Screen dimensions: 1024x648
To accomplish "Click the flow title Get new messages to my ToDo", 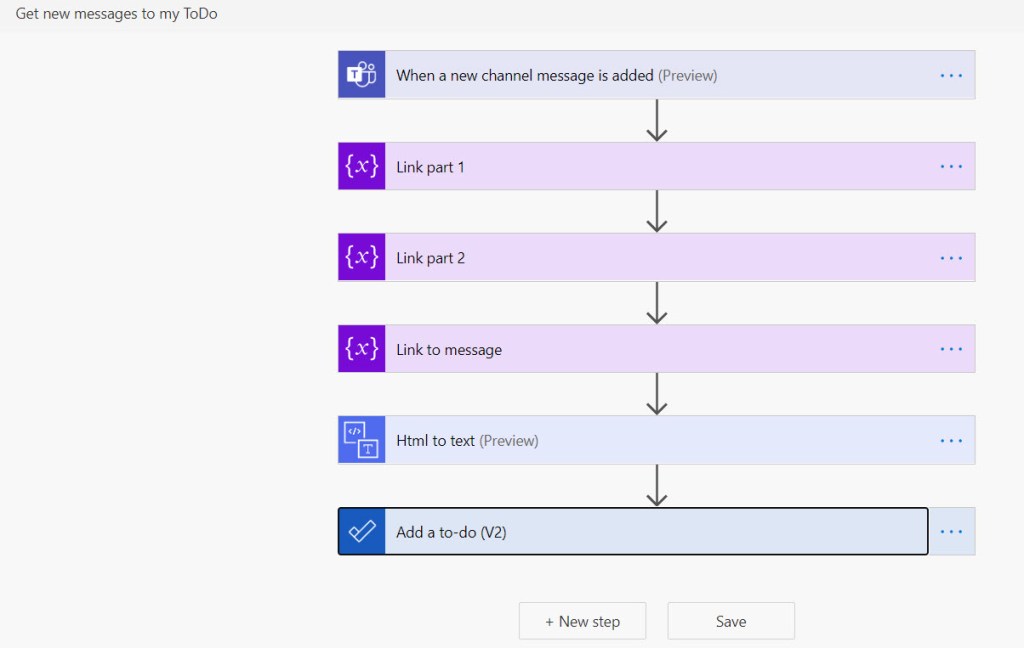I will 116,14.
